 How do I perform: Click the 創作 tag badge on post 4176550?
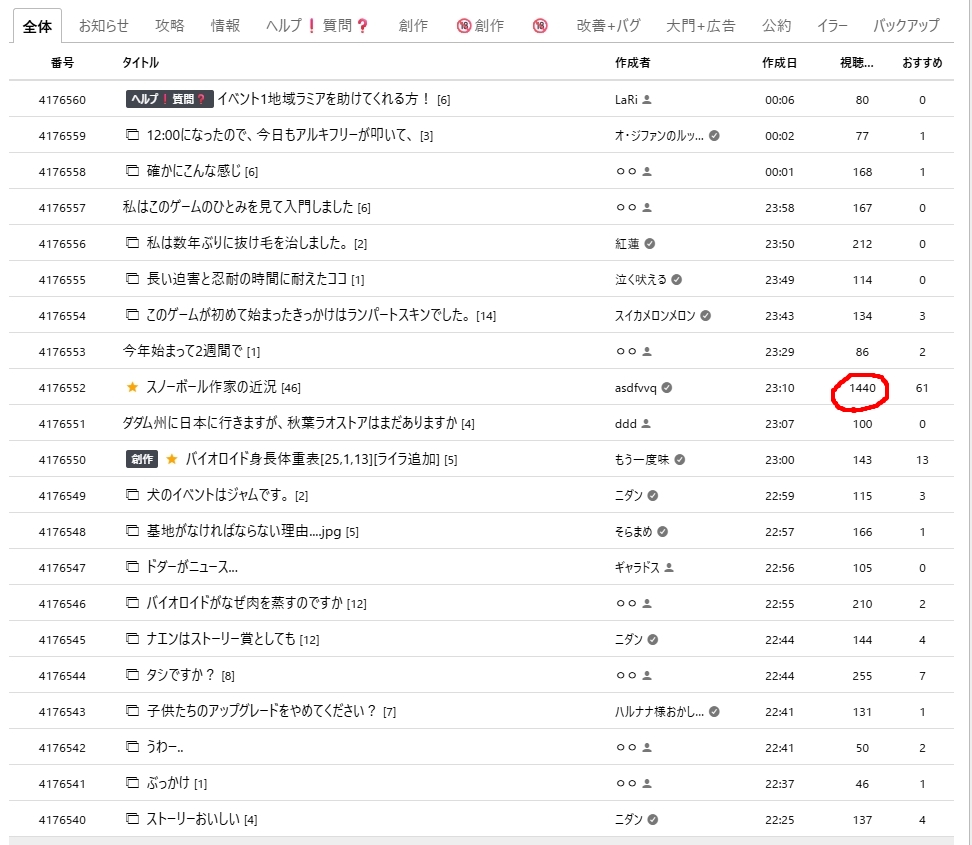click(x=141, y=459)
